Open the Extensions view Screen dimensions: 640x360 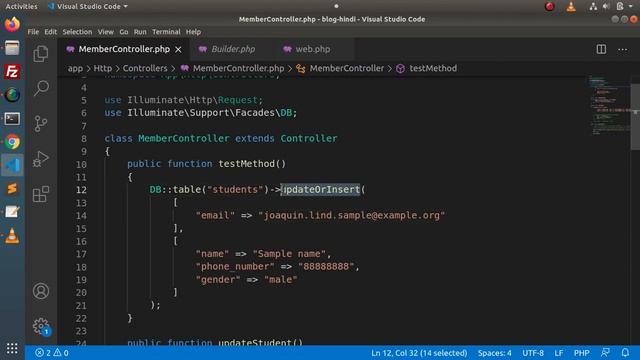(41, 194)
